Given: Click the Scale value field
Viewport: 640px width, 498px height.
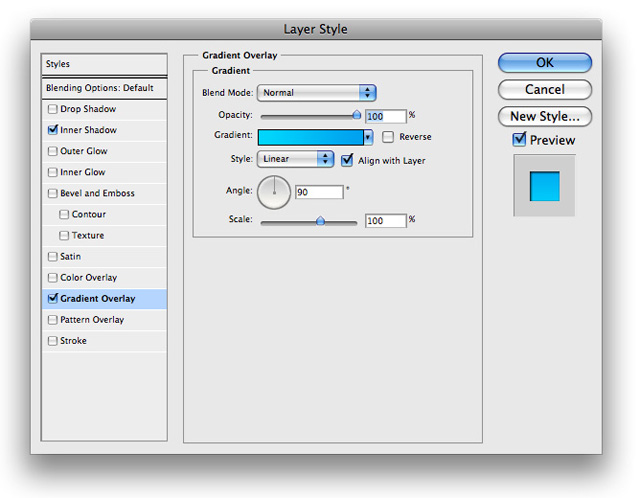Looking at the screenshot, I should click(386, 221).
